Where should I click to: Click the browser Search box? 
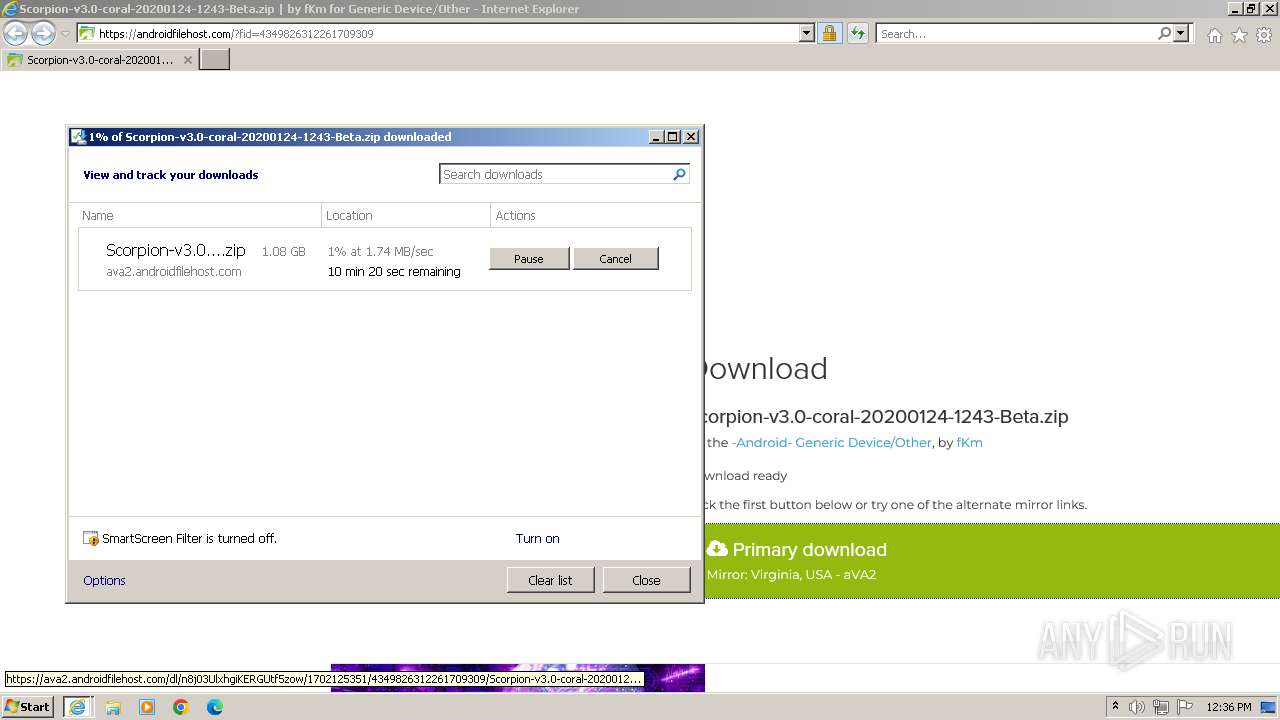click(1016, 34)
